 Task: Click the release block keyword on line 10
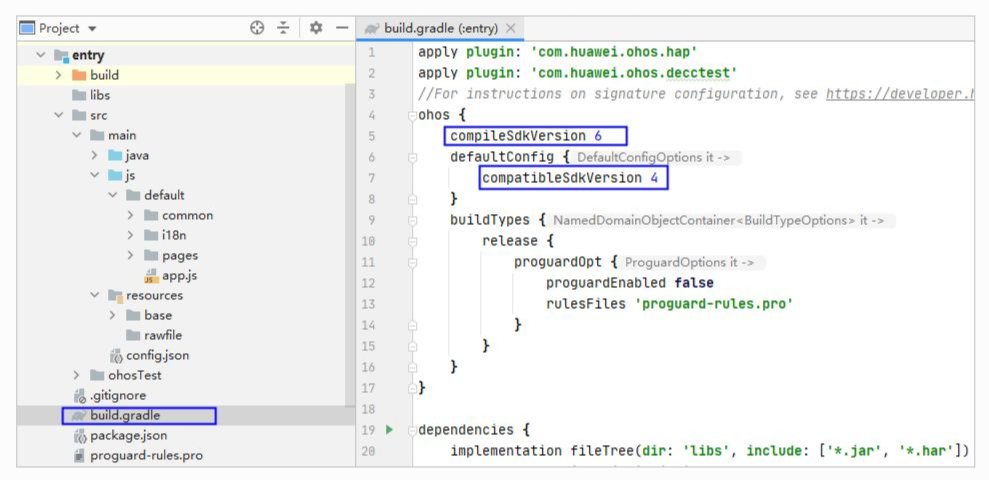pyautogui.click(x=510, y=241)
